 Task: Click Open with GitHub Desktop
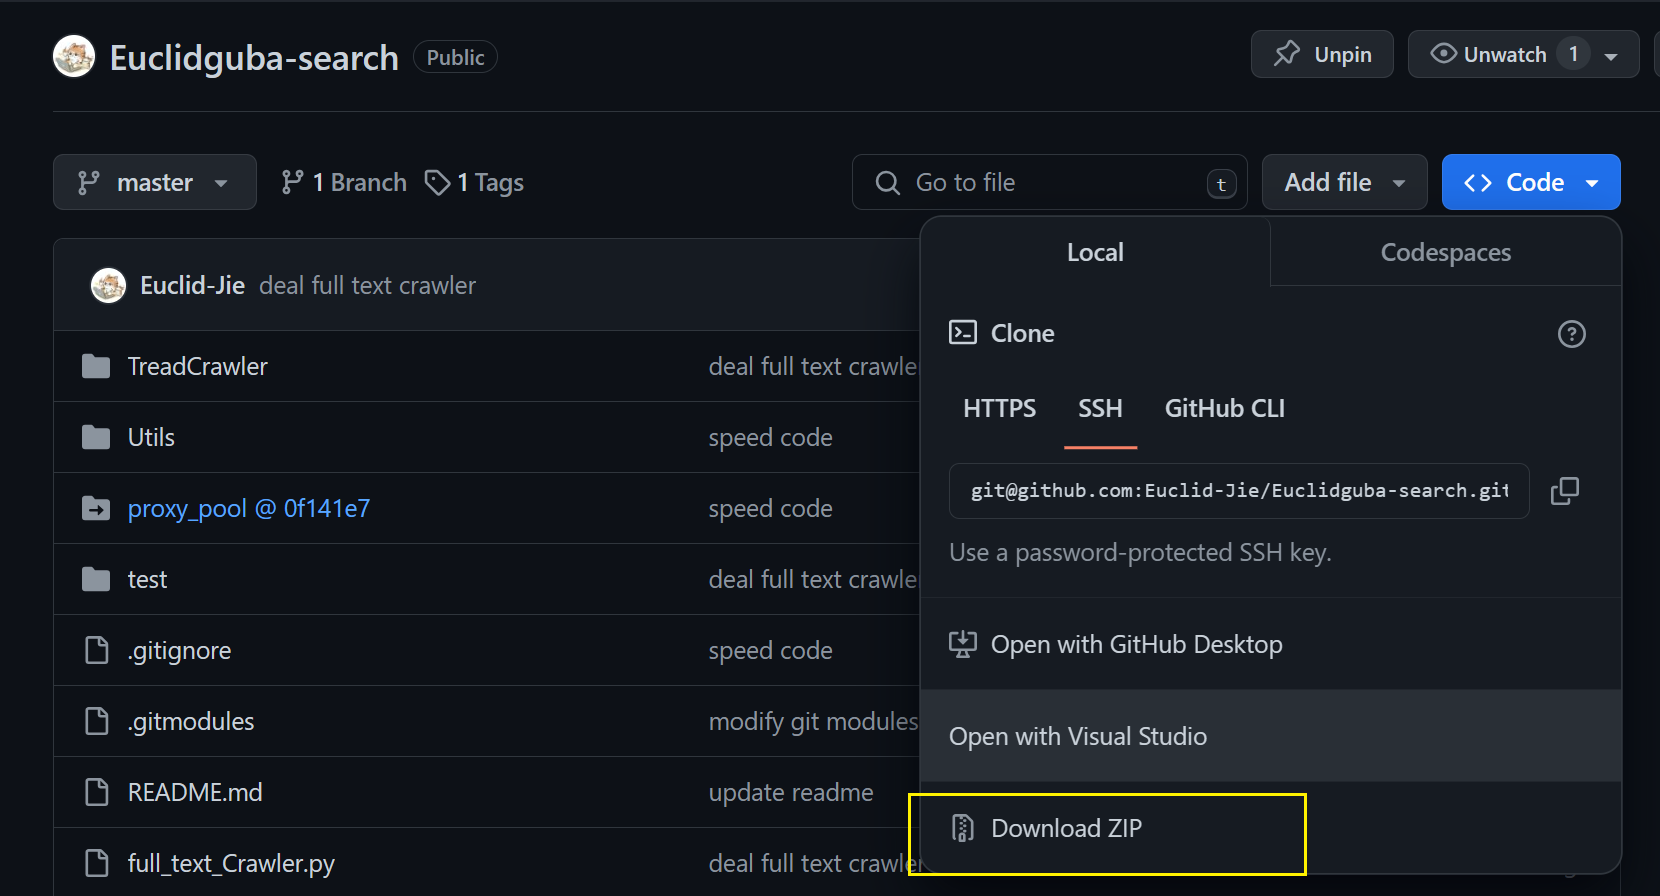(1270, 644)
